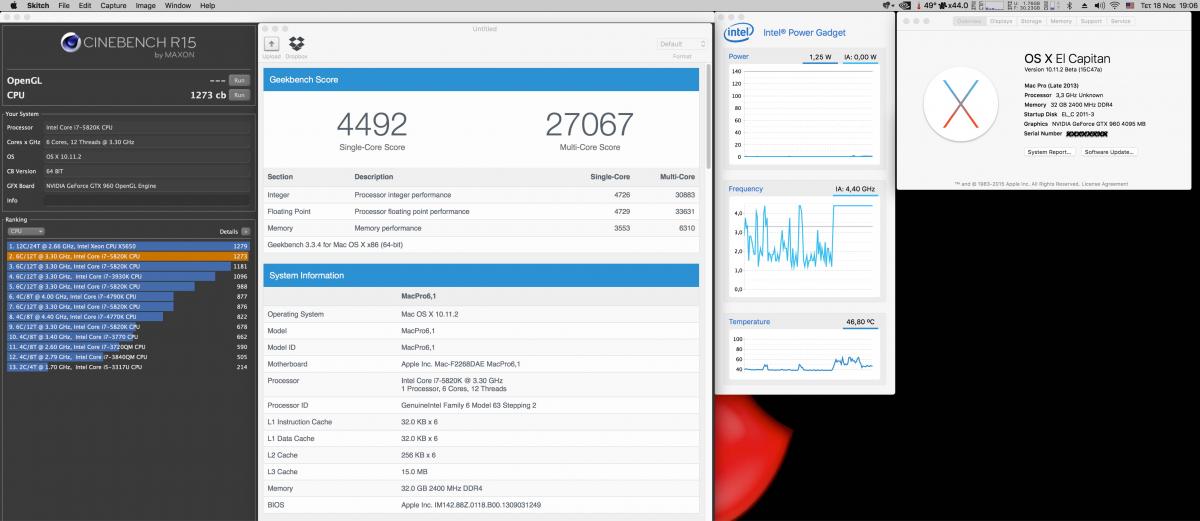
Task: Switch to the Displays tab
Action: [1001, 21]
